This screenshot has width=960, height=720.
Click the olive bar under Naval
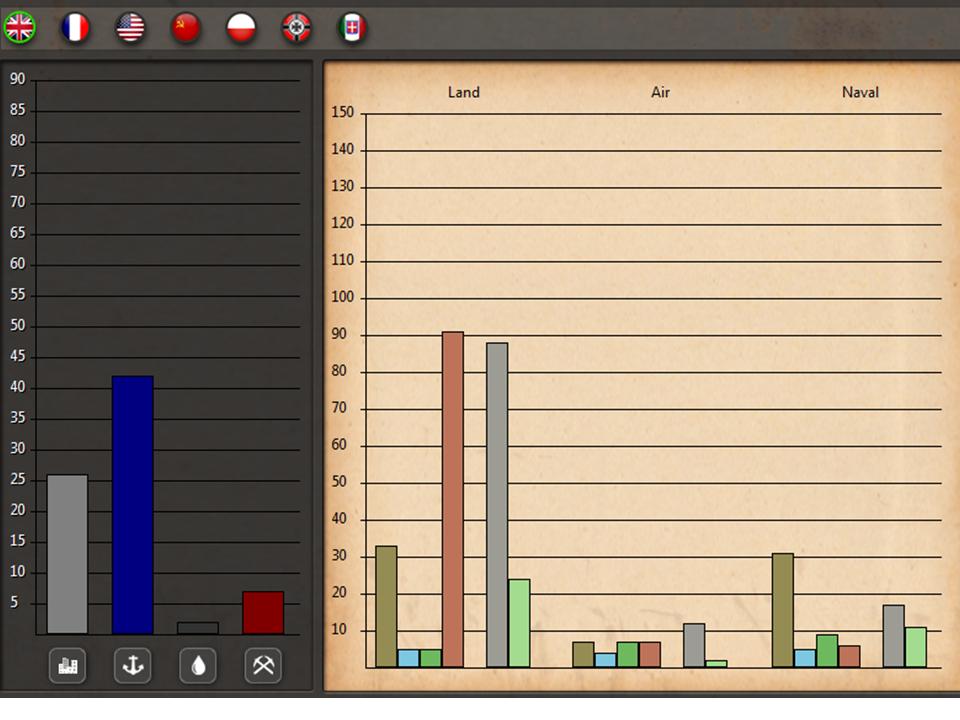point(783,610)
